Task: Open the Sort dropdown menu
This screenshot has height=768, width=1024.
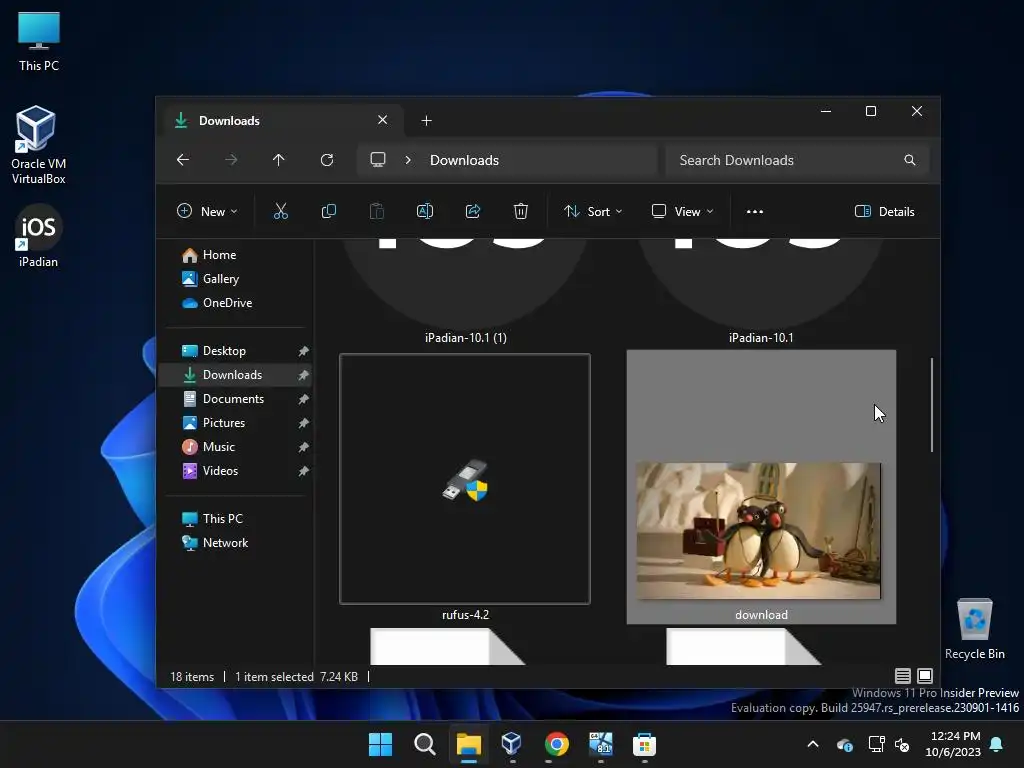Action: 593,212
